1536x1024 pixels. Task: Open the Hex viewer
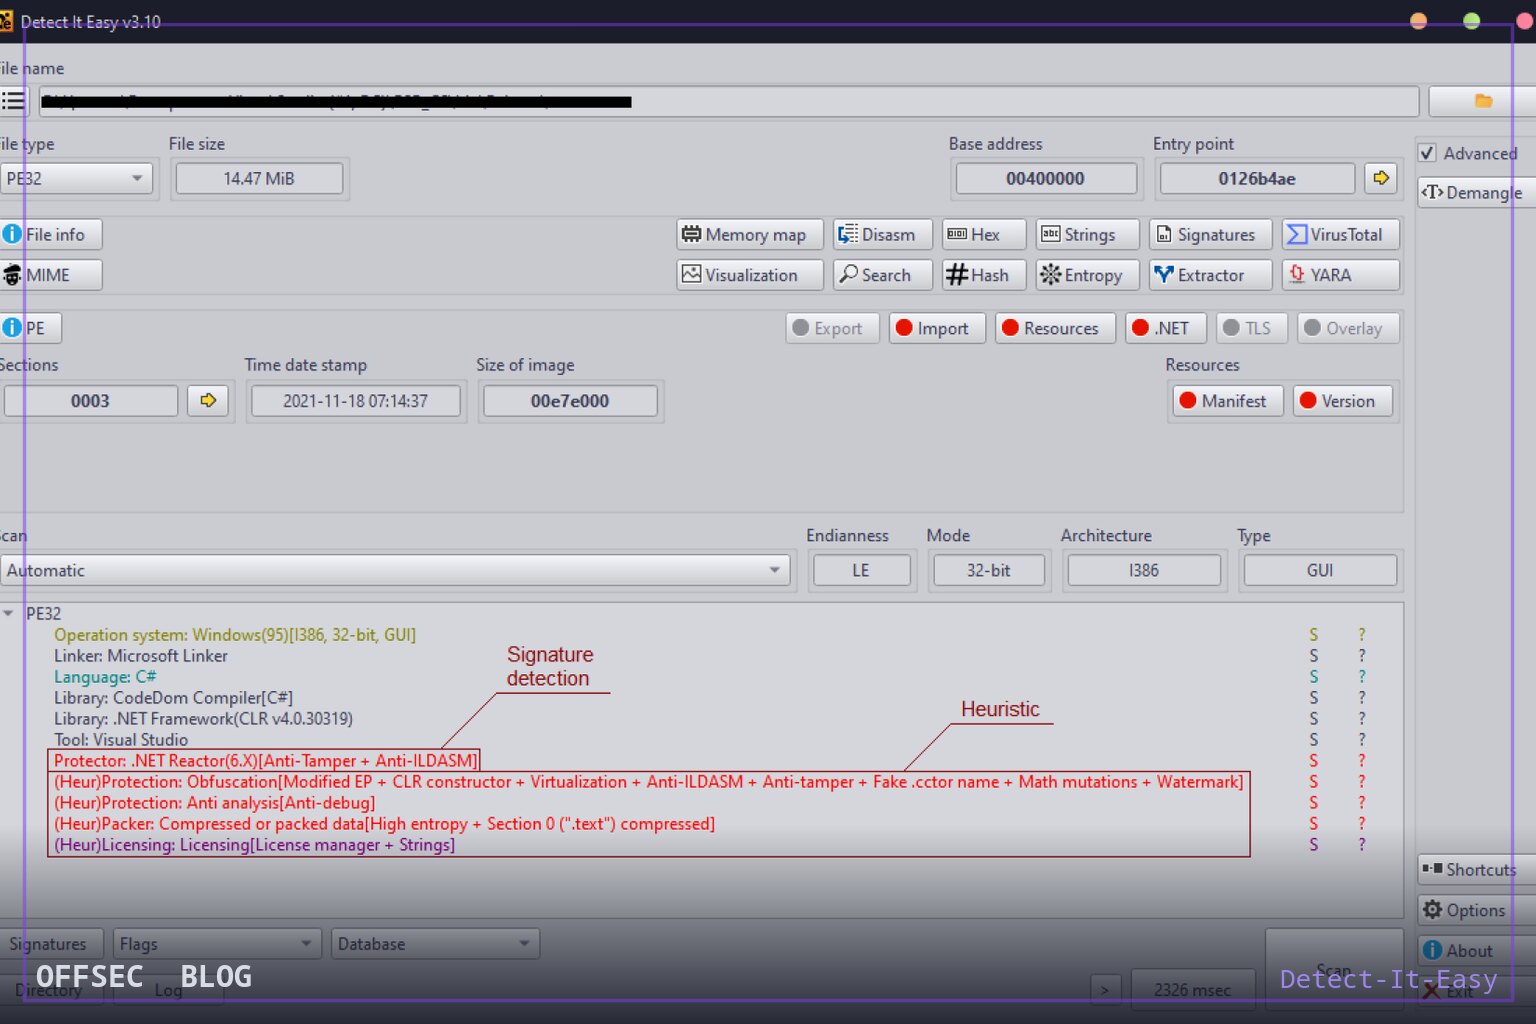pos(984,234)
